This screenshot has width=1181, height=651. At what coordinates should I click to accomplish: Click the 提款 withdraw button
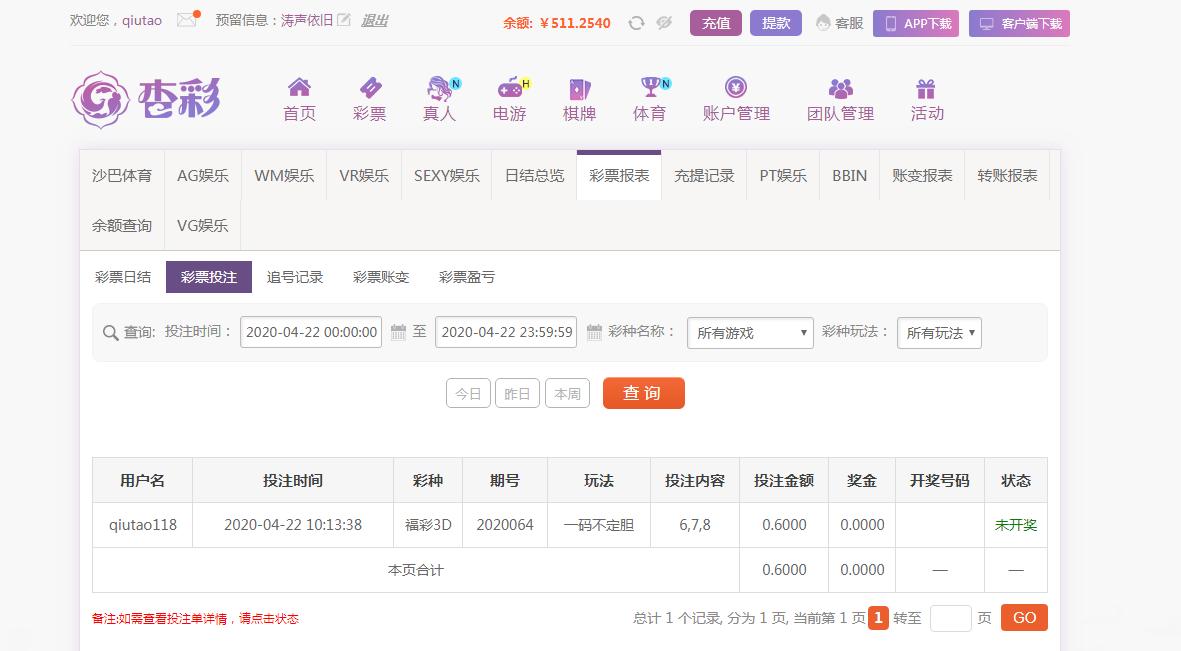point(776,23)
